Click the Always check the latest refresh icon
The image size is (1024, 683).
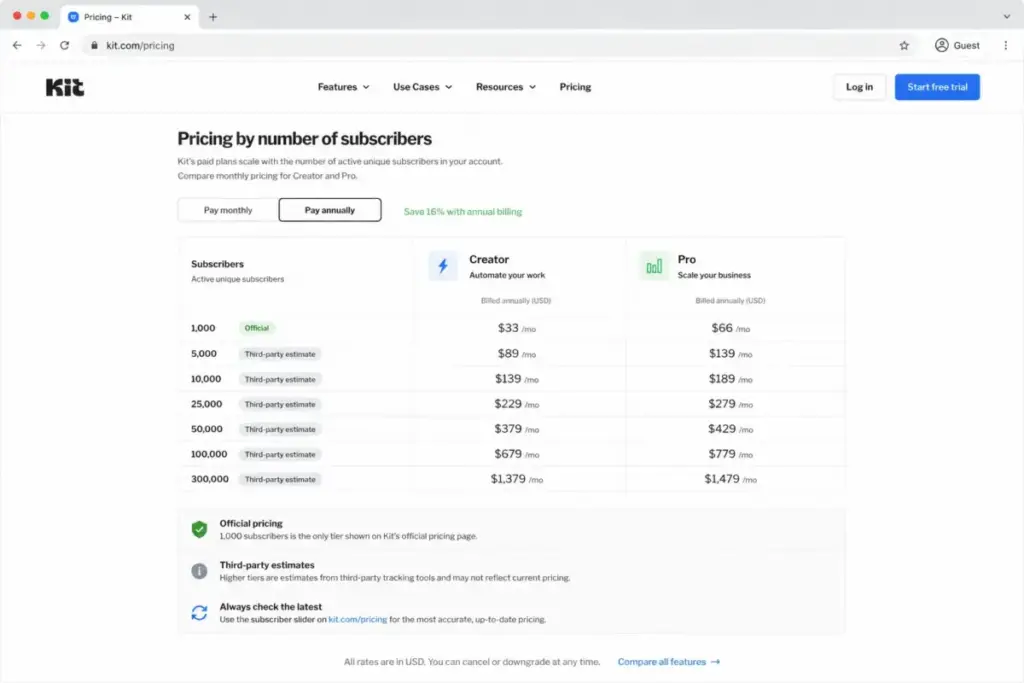(199, 612)
